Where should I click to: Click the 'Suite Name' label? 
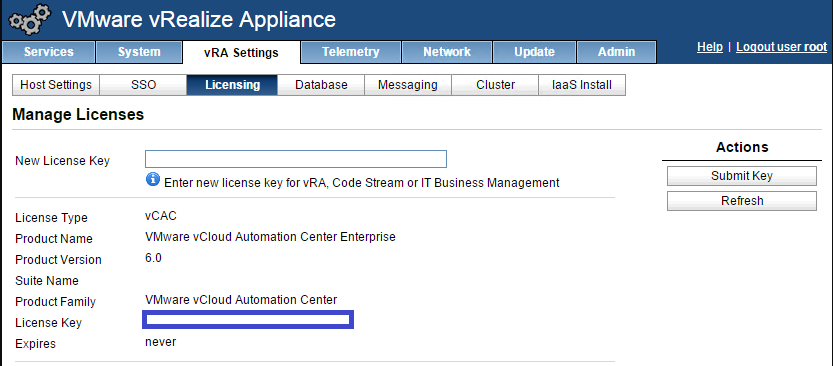[47, 280]
